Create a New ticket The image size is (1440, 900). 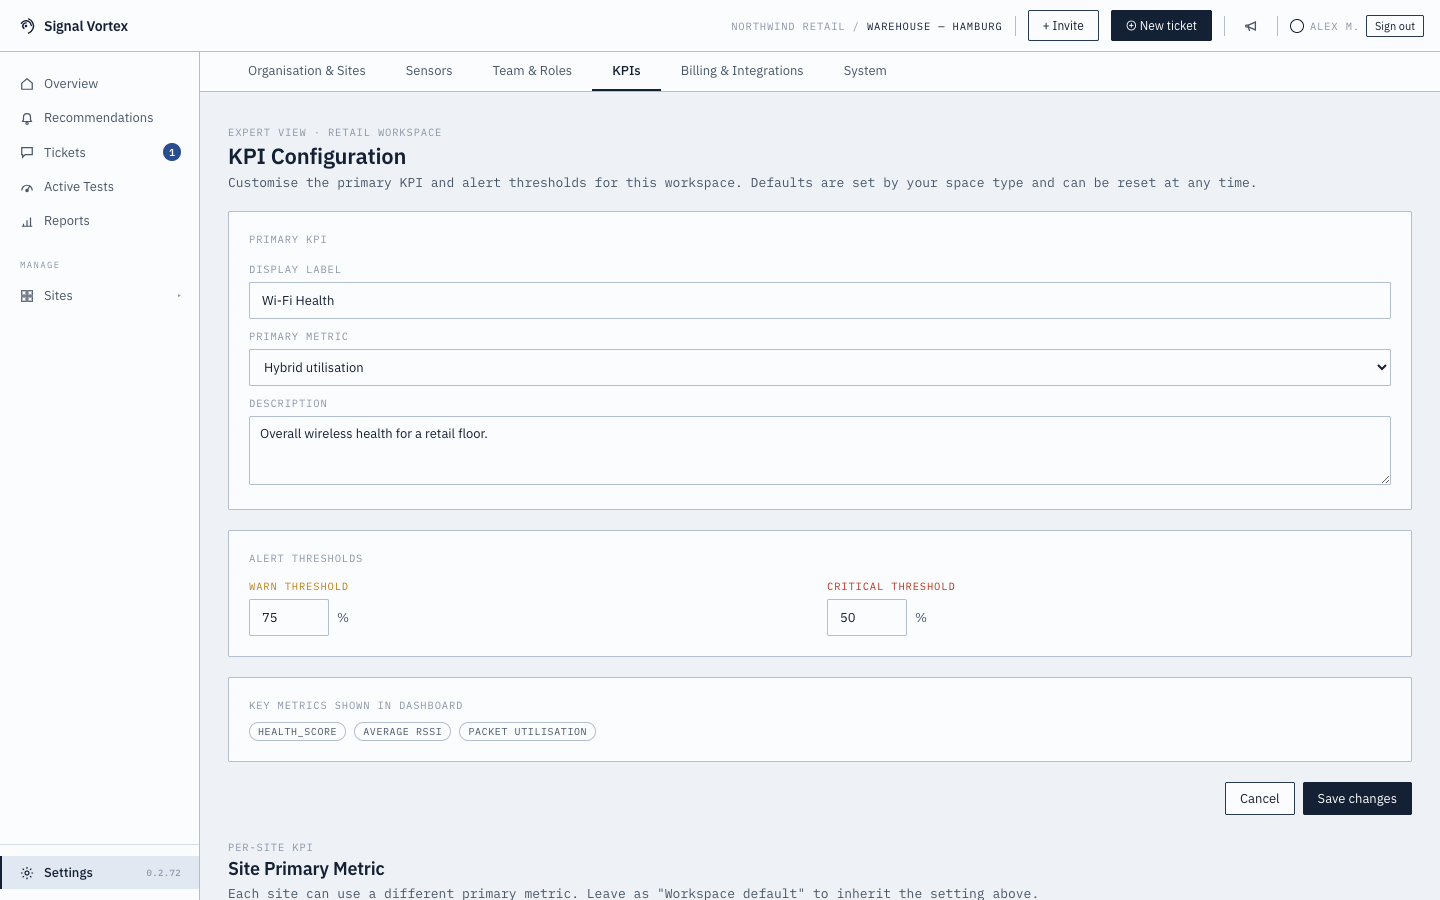[1161, 26]
